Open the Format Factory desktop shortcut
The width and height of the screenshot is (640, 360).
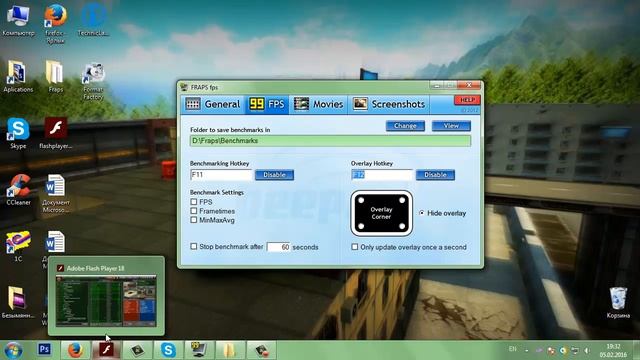pos(93,81)
